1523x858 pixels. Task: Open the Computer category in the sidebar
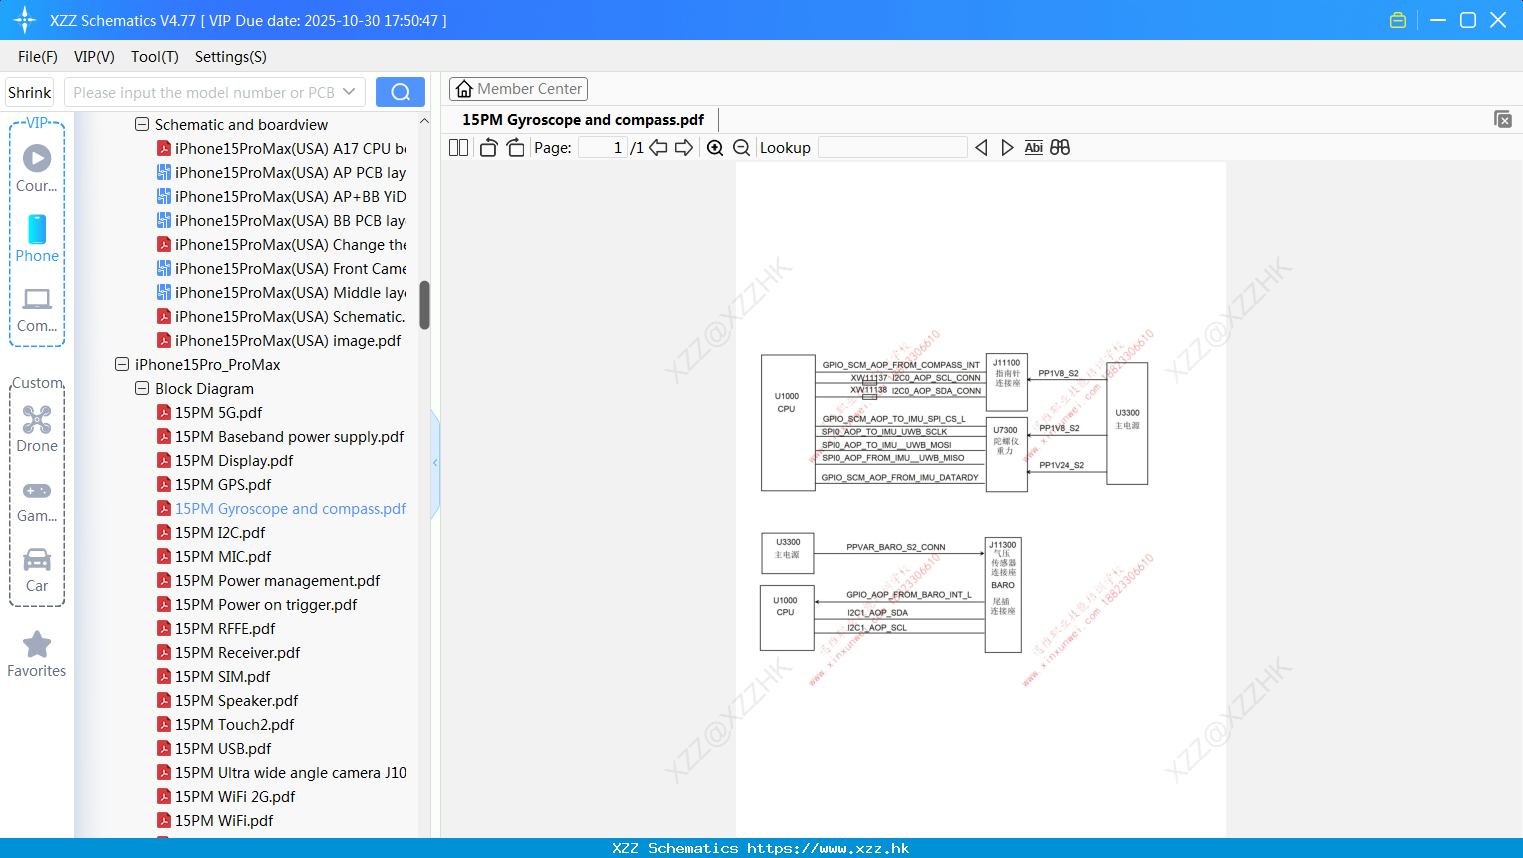[37, 309]
